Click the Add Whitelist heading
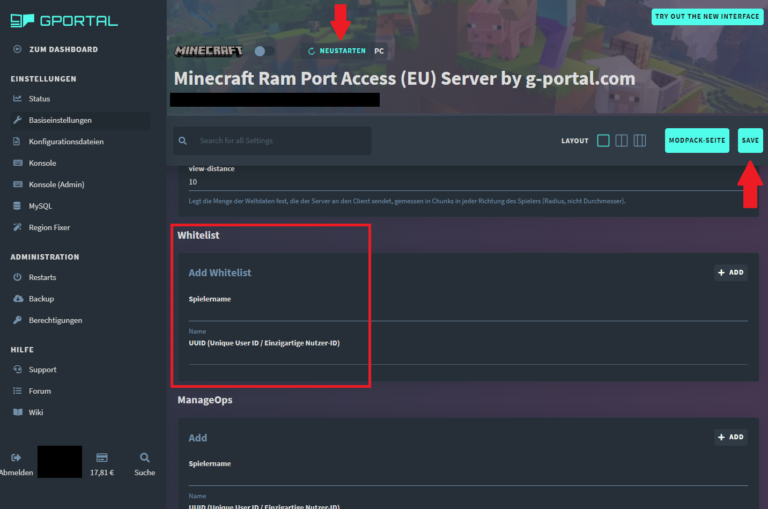 tap(220, 273)
